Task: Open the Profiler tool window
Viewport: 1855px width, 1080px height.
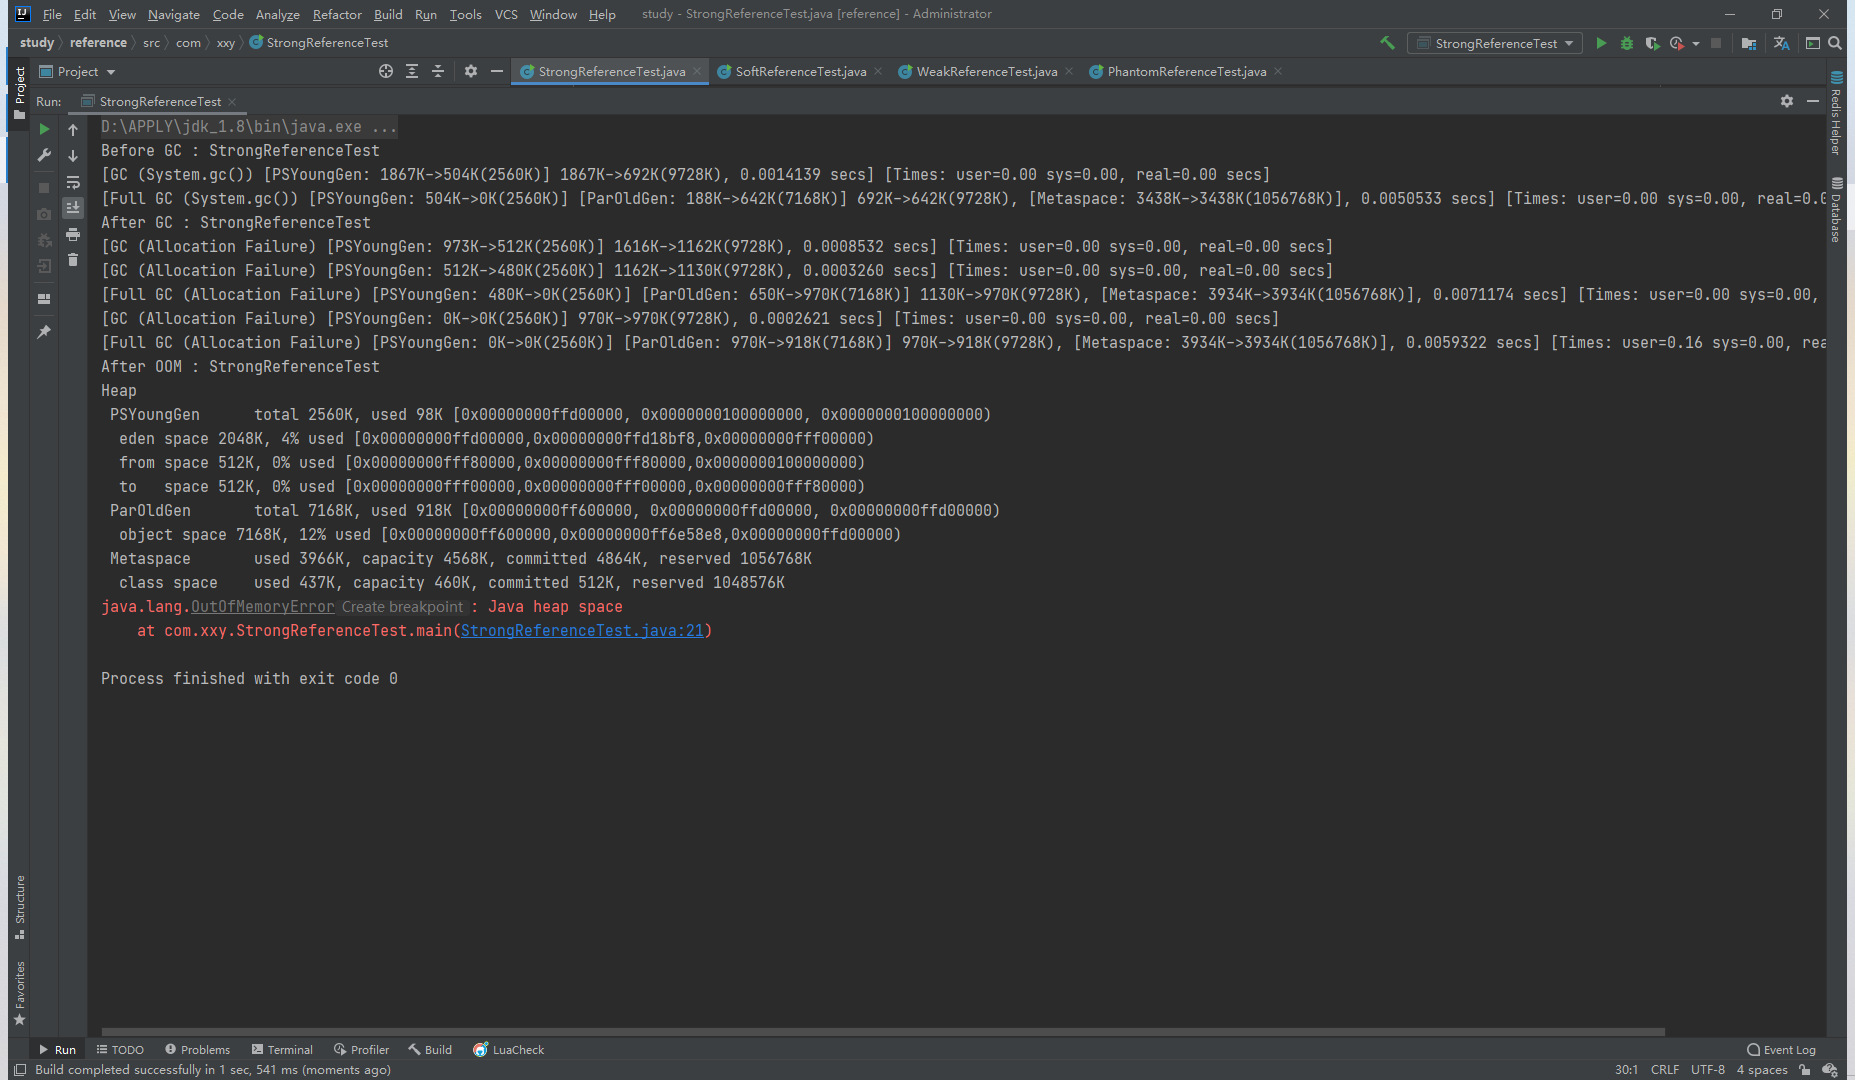Action: (361, 1050)
